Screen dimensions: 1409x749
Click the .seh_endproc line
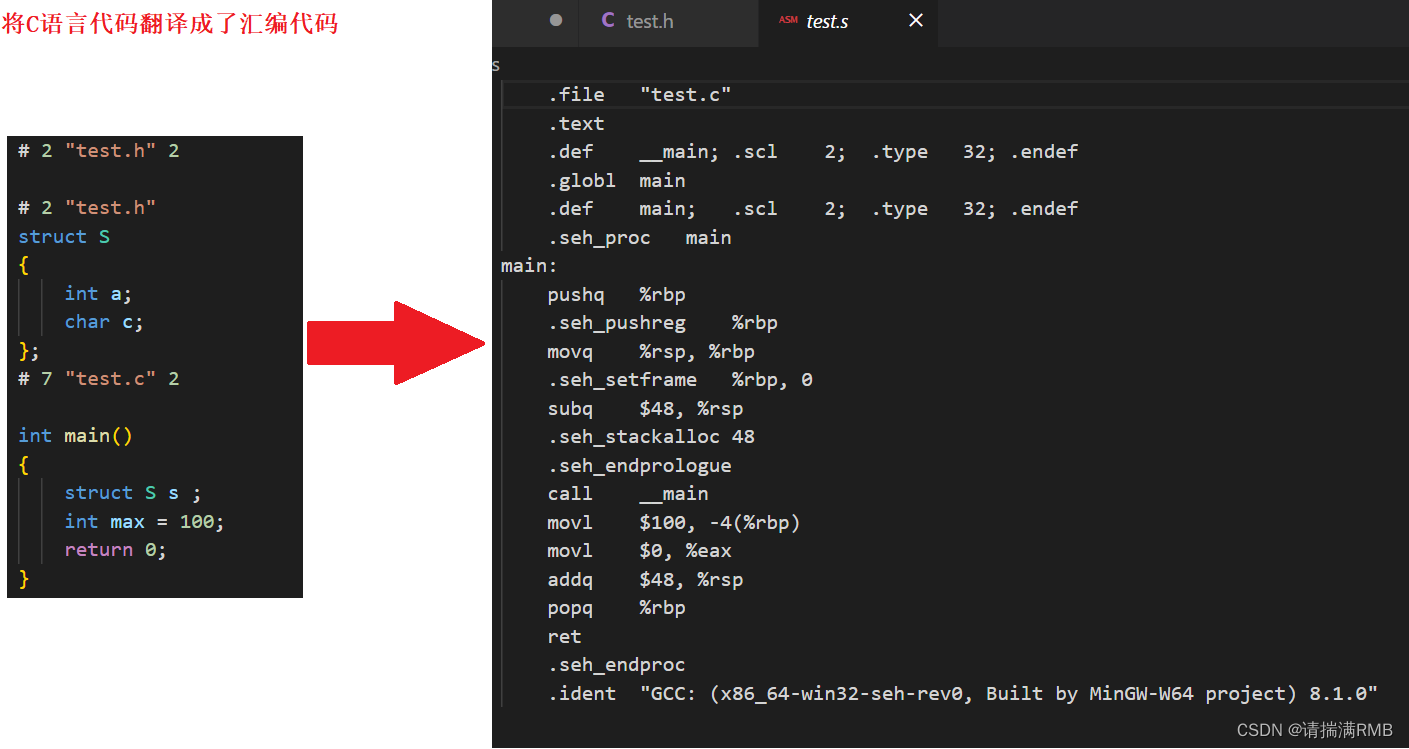coord(616,665)
